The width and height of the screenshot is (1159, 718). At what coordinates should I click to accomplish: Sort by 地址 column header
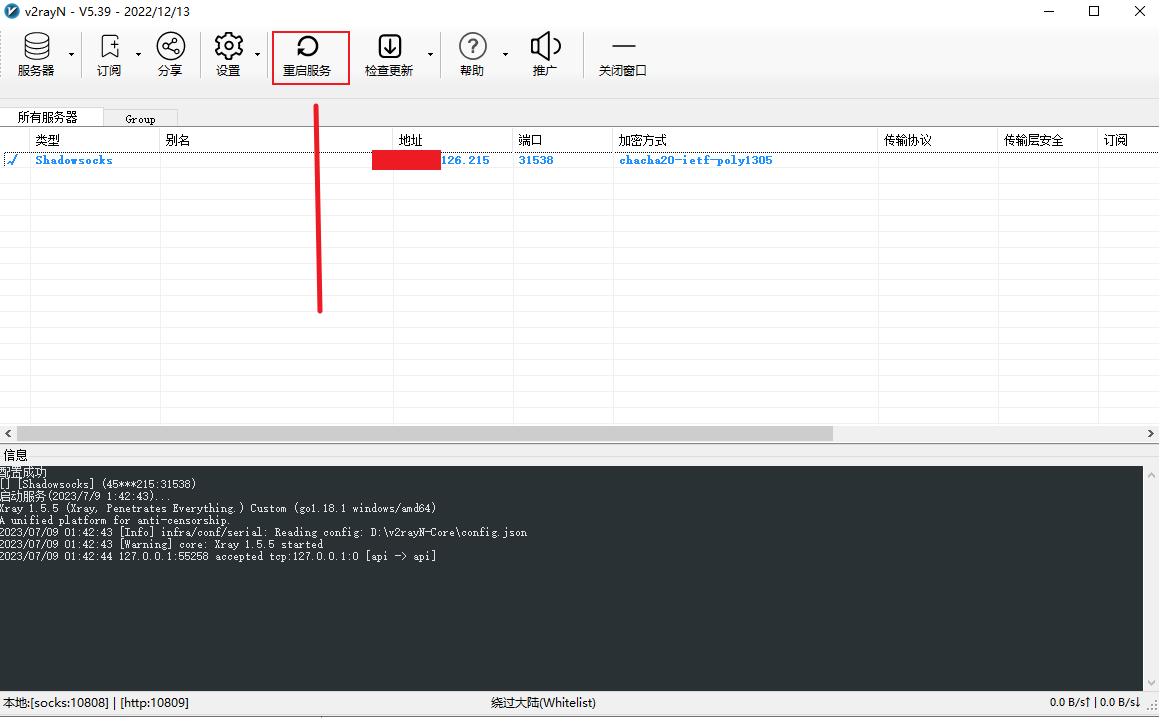click(x=452, y=140)
